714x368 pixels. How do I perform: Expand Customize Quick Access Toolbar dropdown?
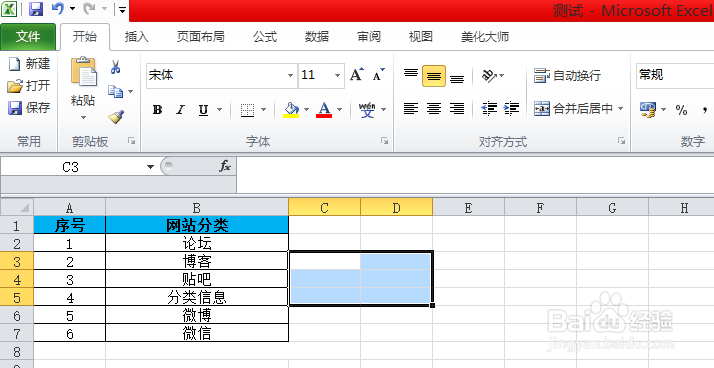[x=122, y=9]
